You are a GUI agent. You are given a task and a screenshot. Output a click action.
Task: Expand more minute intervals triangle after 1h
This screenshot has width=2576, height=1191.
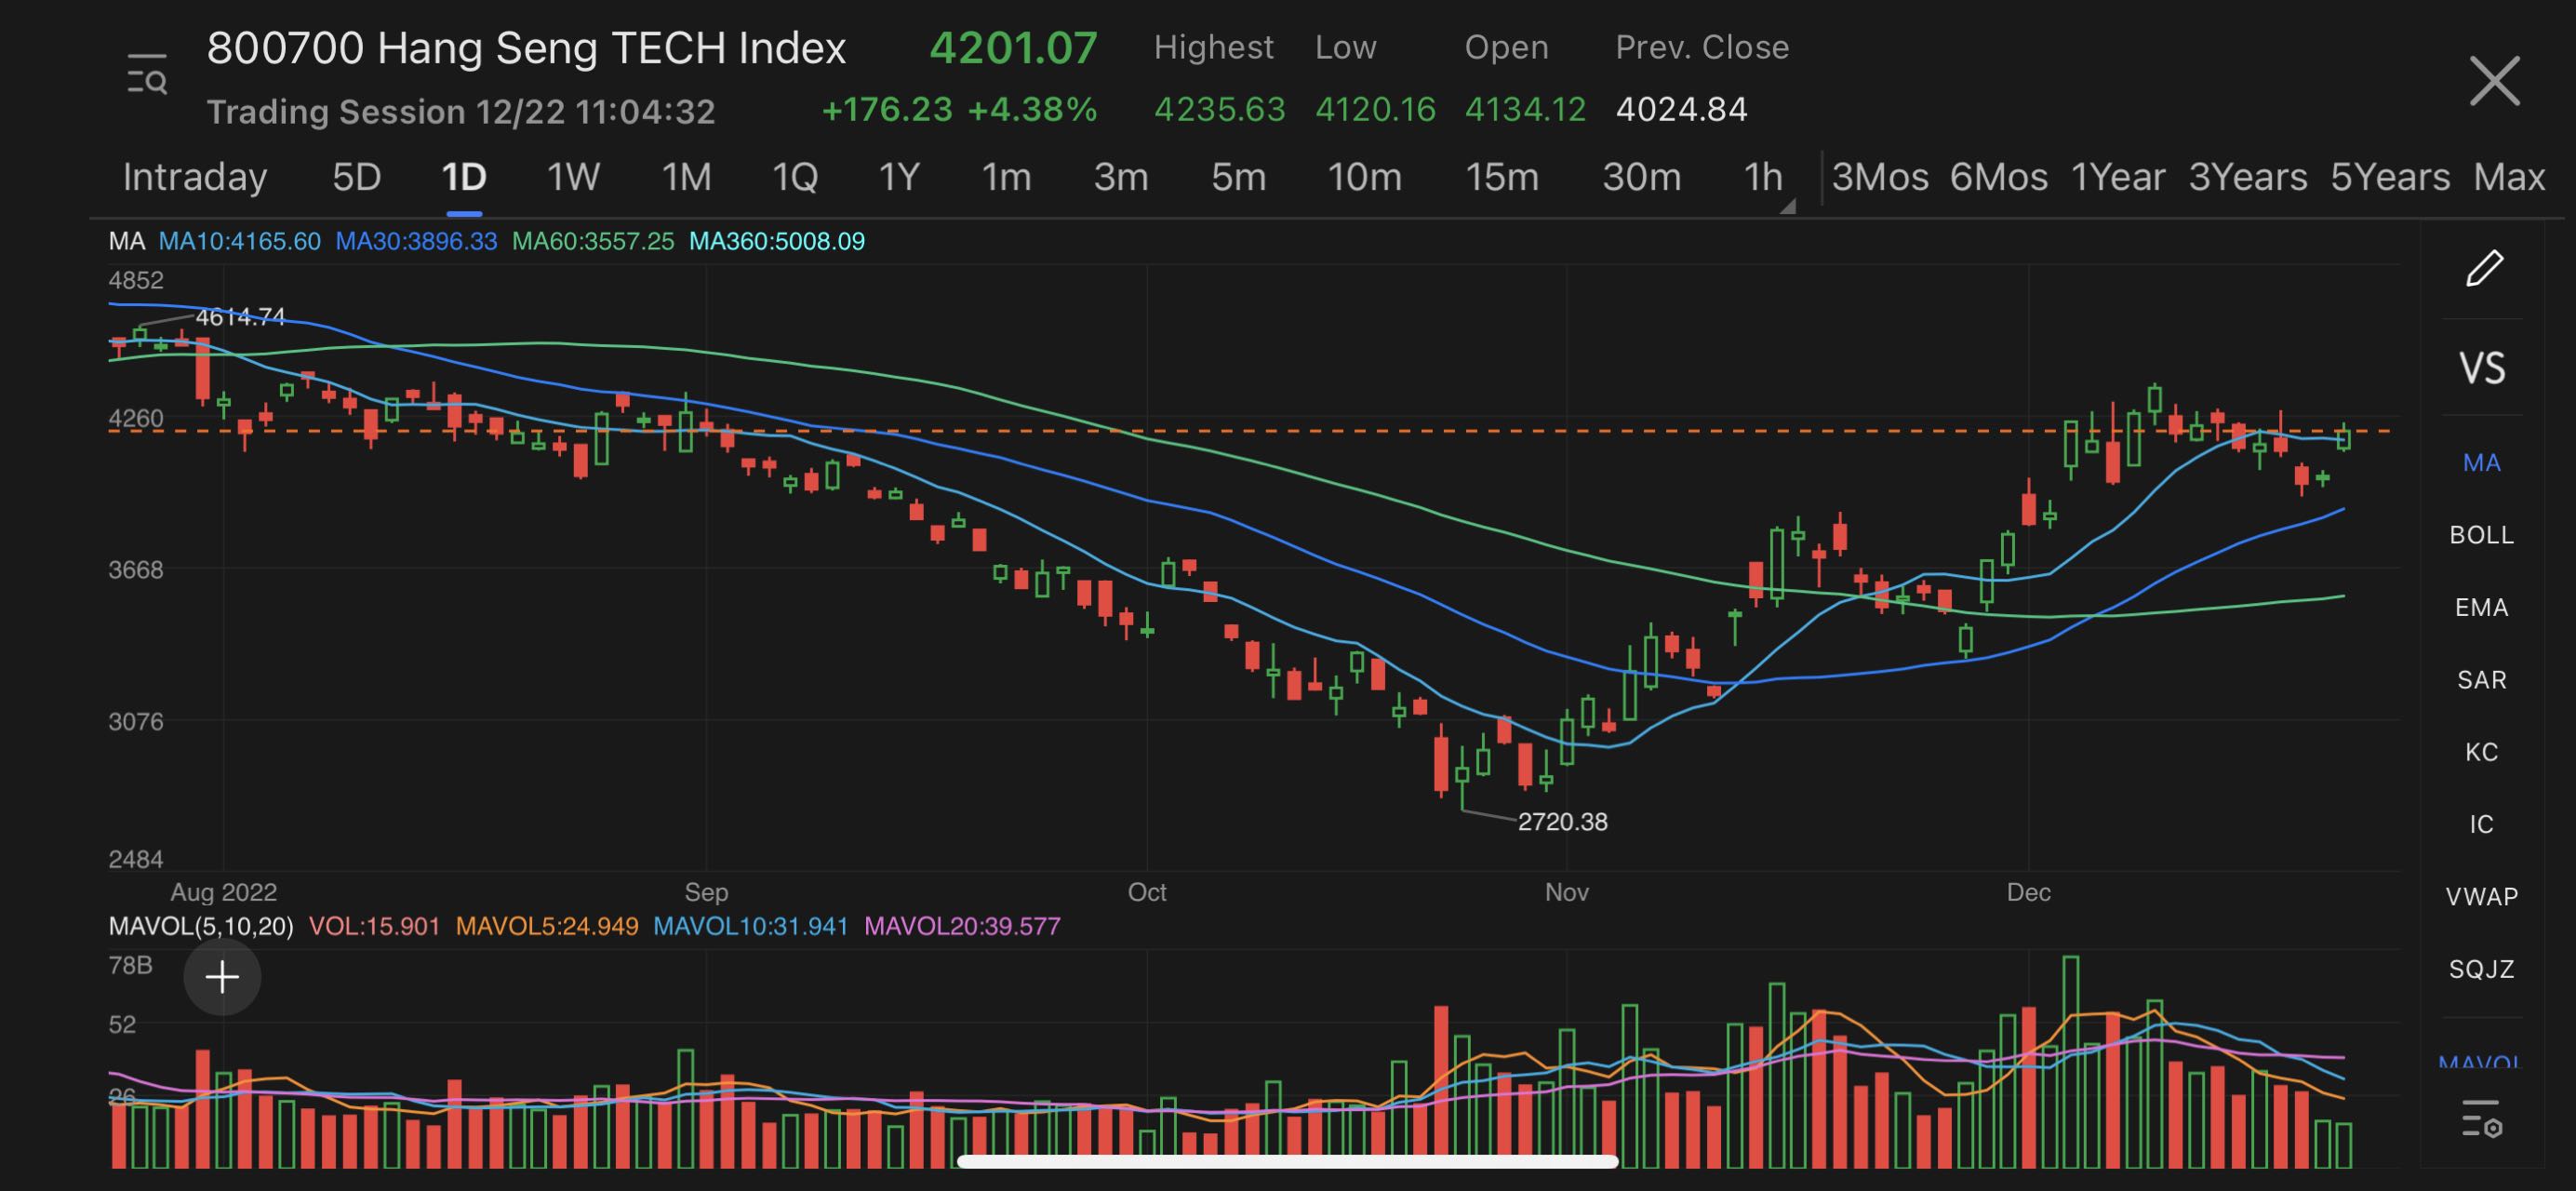(x=1787, y=206)
